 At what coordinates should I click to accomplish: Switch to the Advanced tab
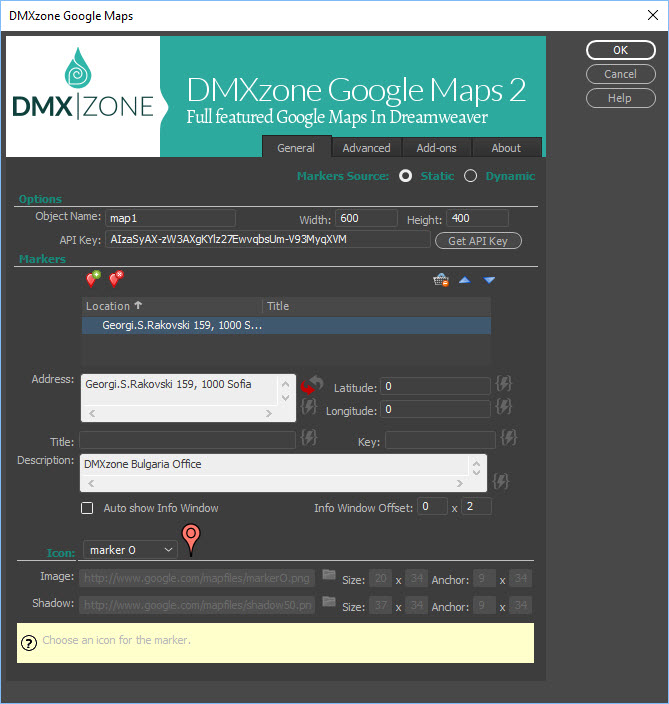366,148
